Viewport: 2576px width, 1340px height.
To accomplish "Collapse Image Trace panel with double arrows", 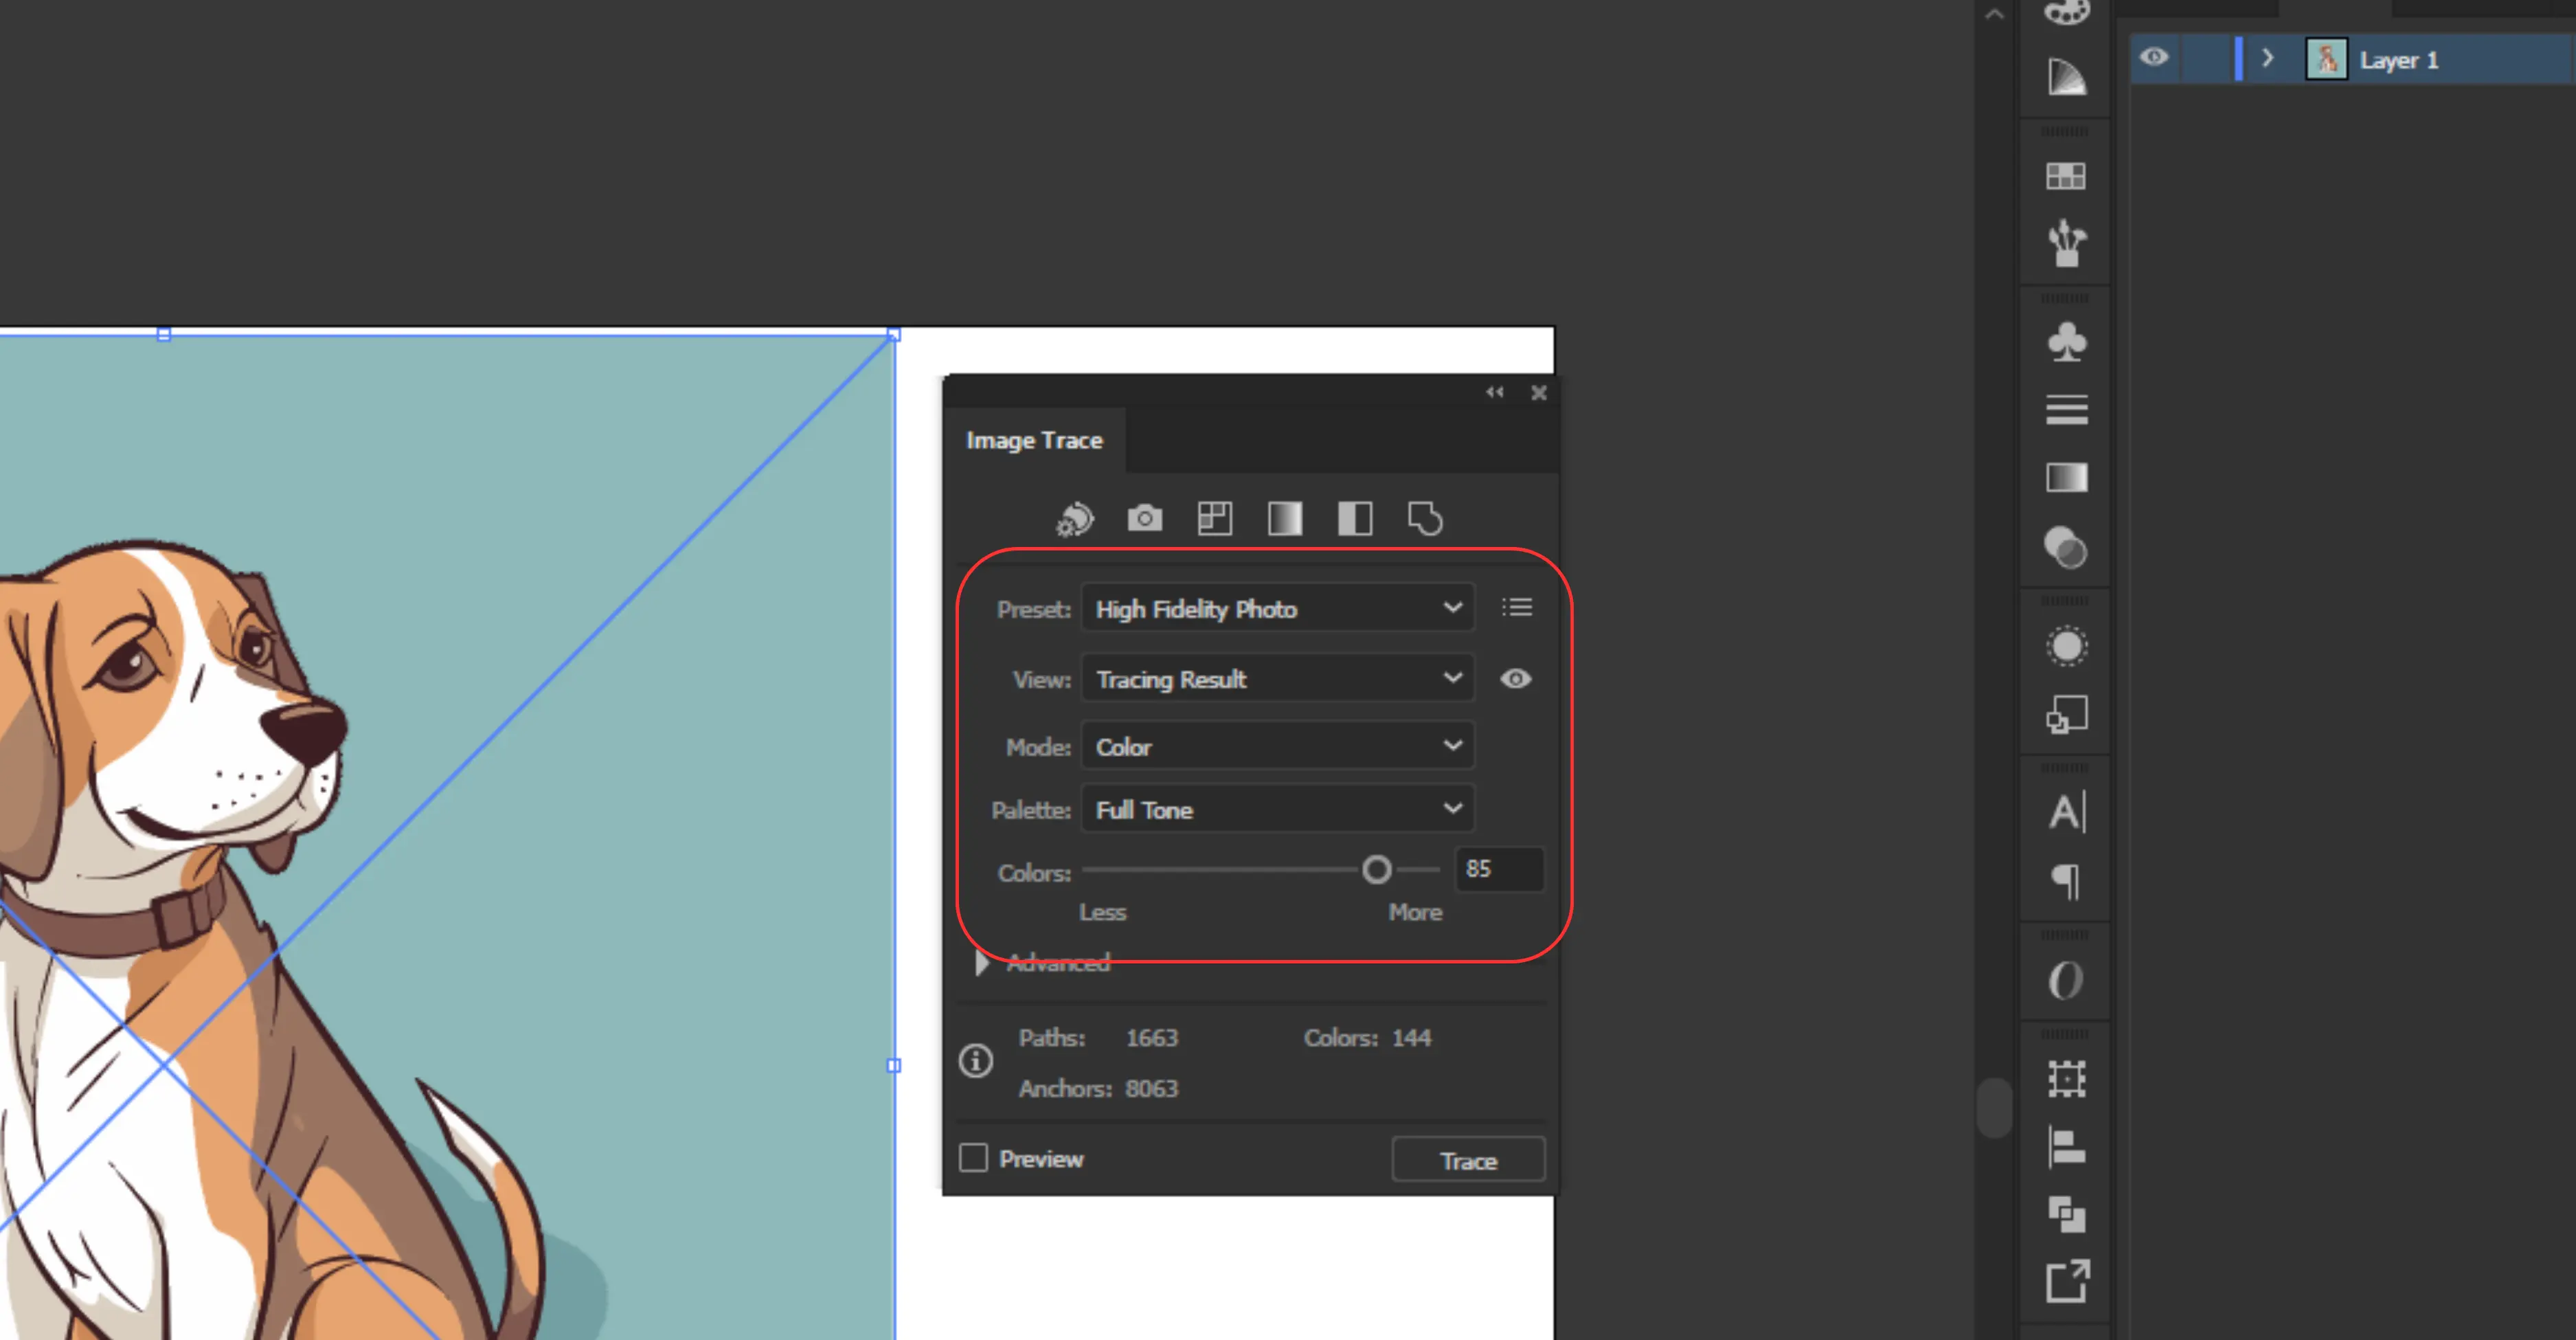I will [1494, 392].
